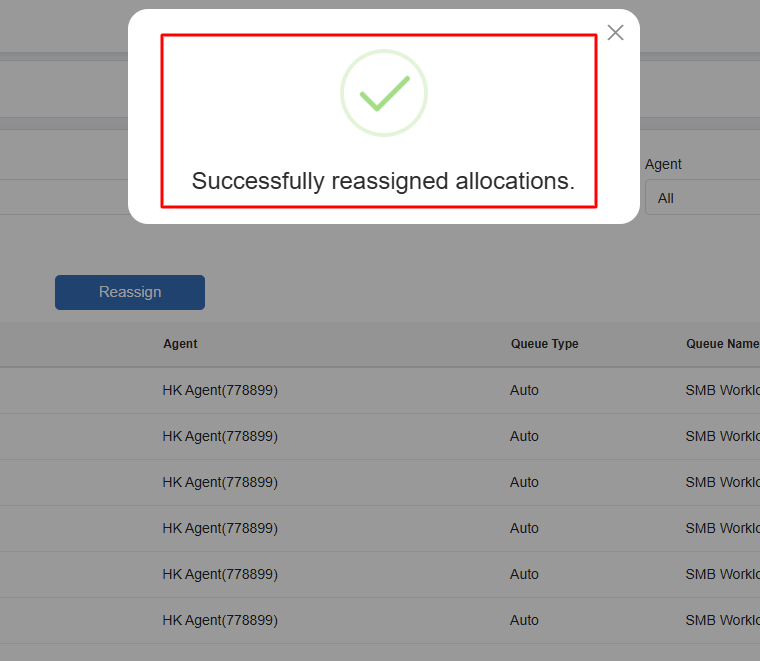
Task: Select the Queue Type column header
Action: [x=544, y=344]
